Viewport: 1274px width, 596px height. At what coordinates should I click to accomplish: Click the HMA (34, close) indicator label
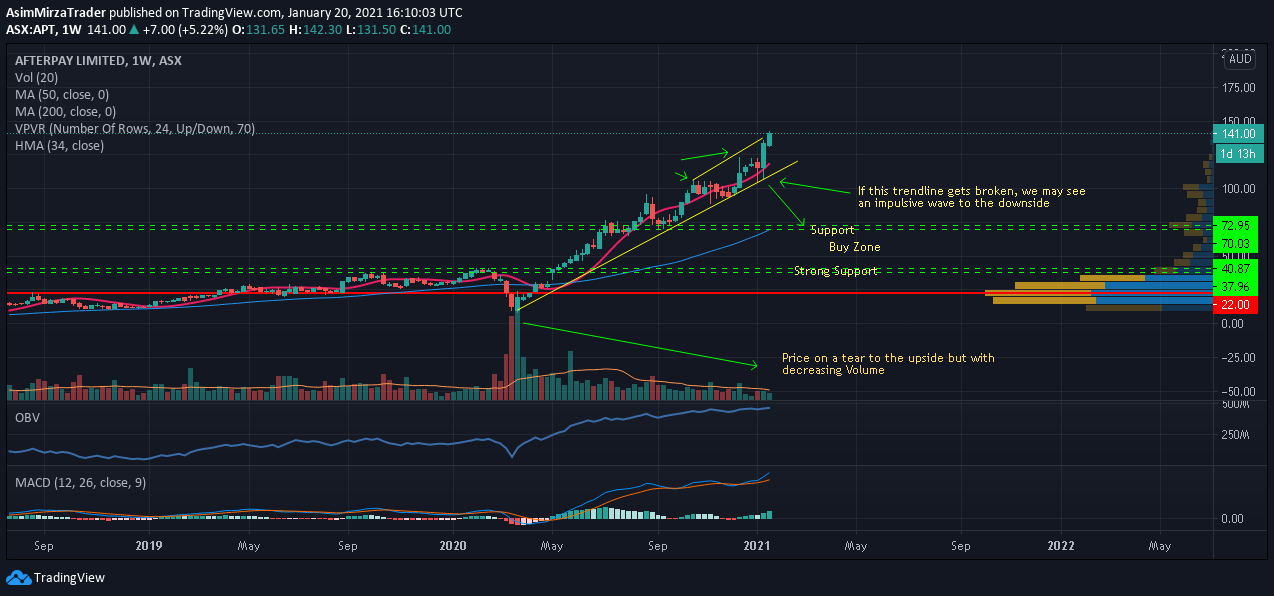click(59, 145)
